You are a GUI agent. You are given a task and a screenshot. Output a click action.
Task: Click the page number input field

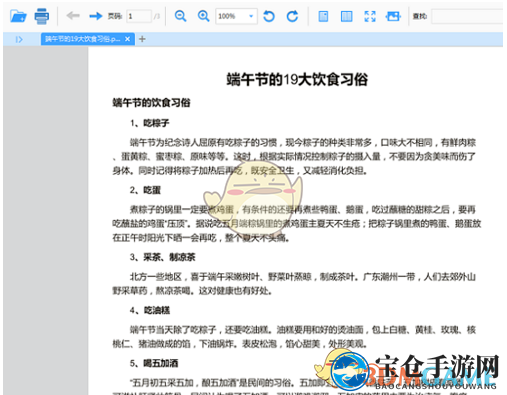point(139,16)
